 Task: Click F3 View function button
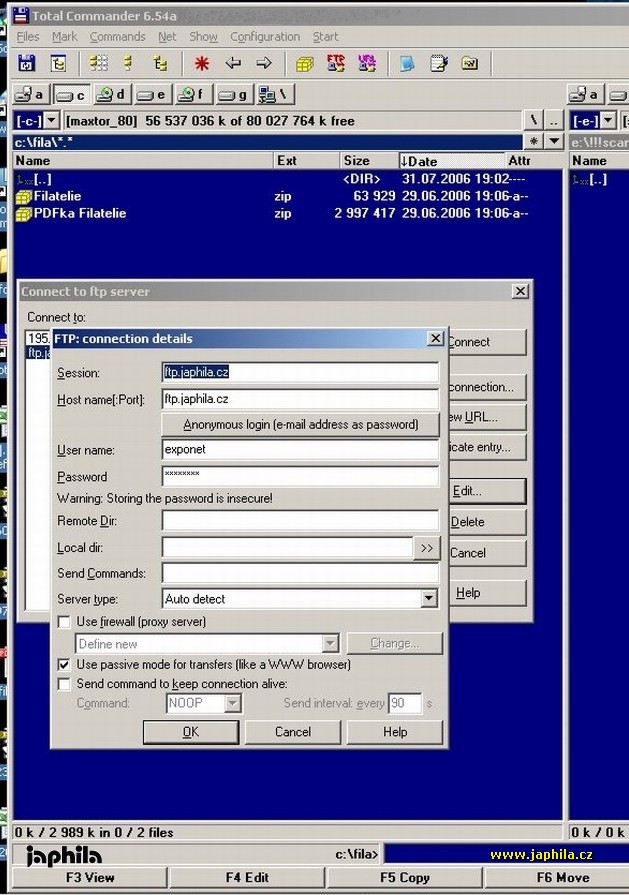click(x=90, y=878)
